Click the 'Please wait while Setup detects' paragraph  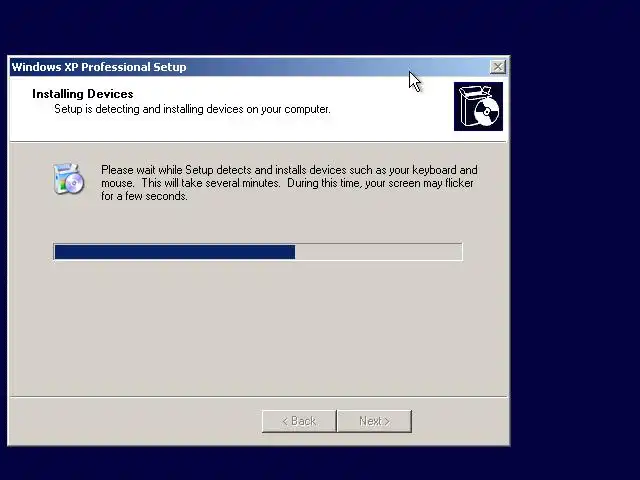pyautogui.click(x=289, y=183)
